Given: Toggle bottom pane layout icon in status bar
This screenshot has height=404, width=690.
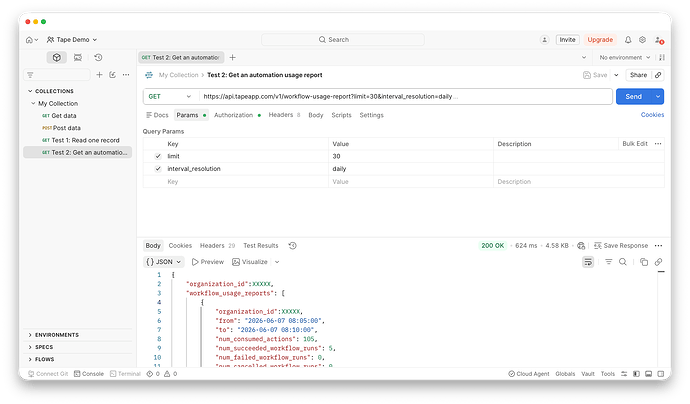Looking at the screenshot, I should (x=648, y=374).
